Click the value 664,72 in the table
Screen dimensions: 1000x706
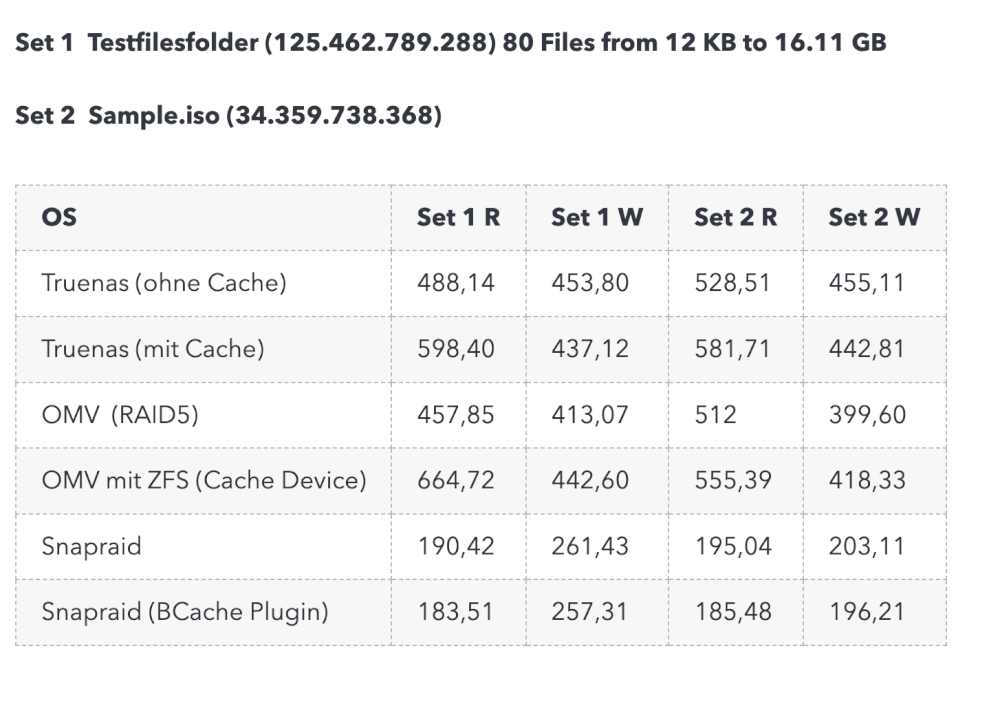[456, 481]
